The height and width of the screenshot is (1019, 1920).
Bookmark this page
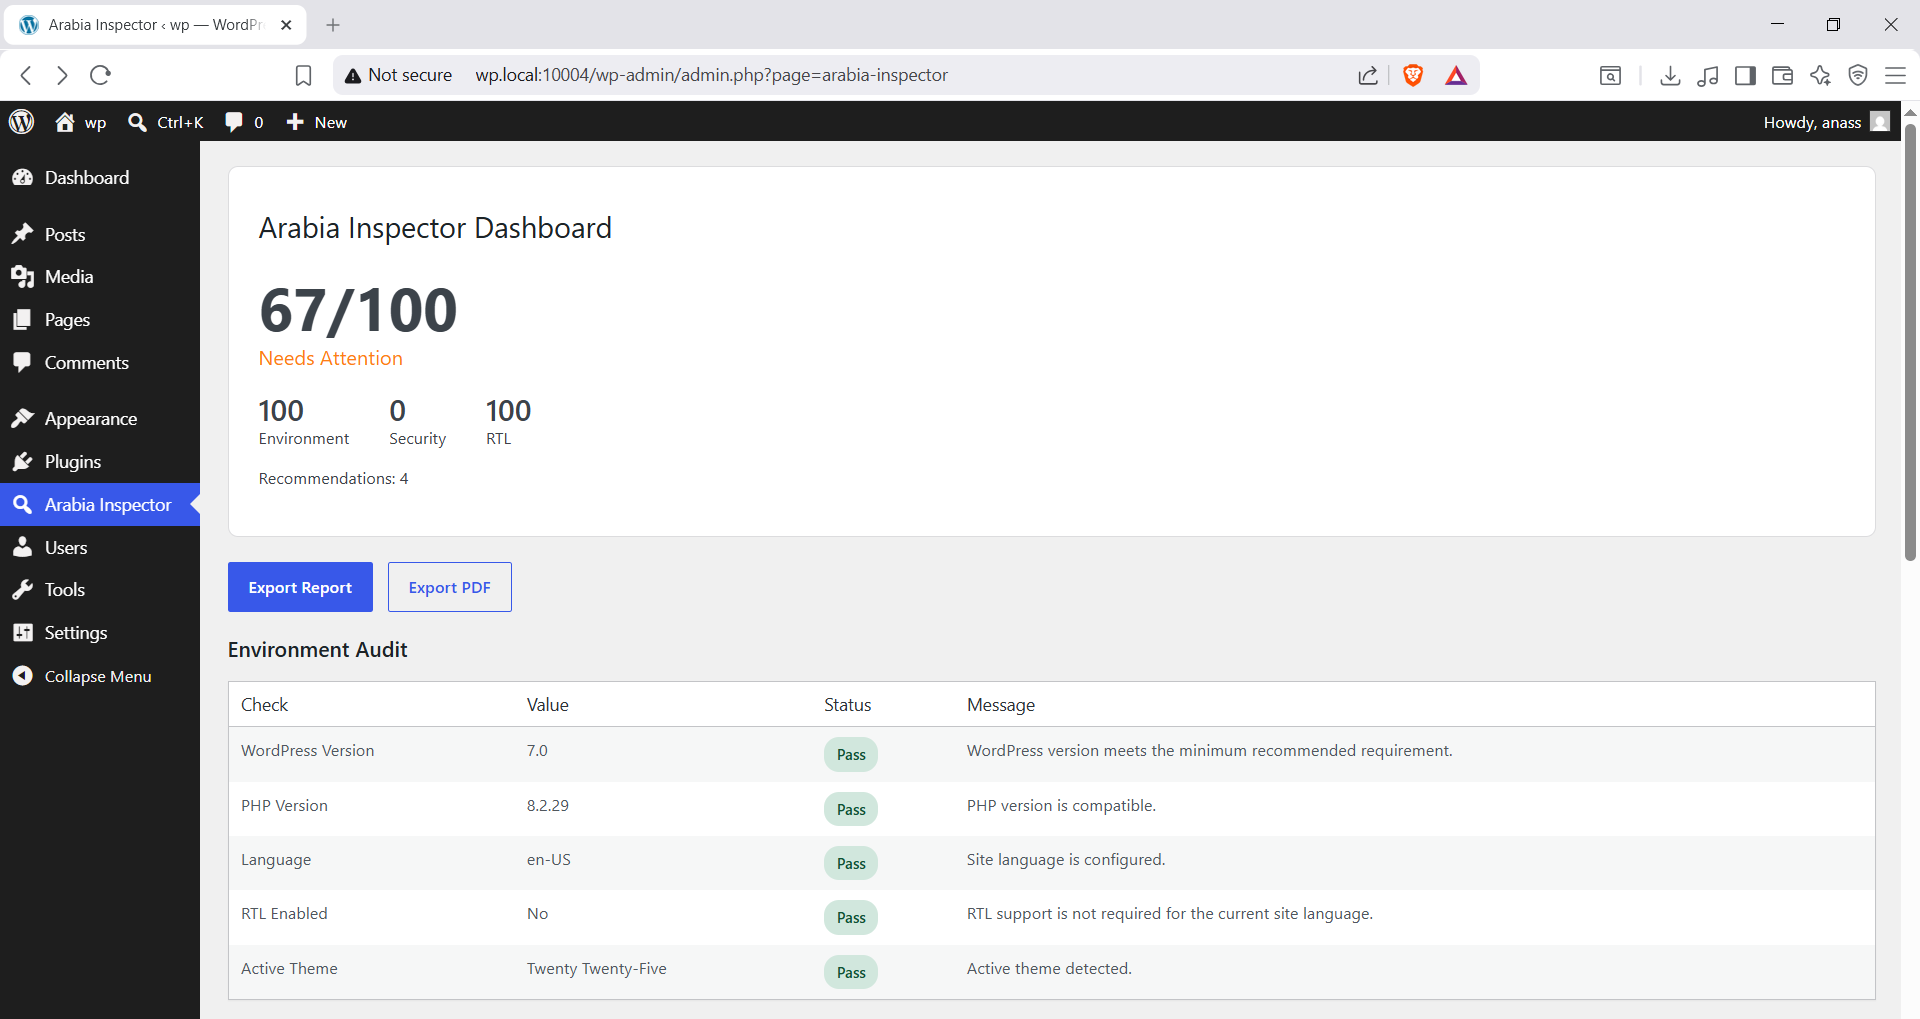304,75
